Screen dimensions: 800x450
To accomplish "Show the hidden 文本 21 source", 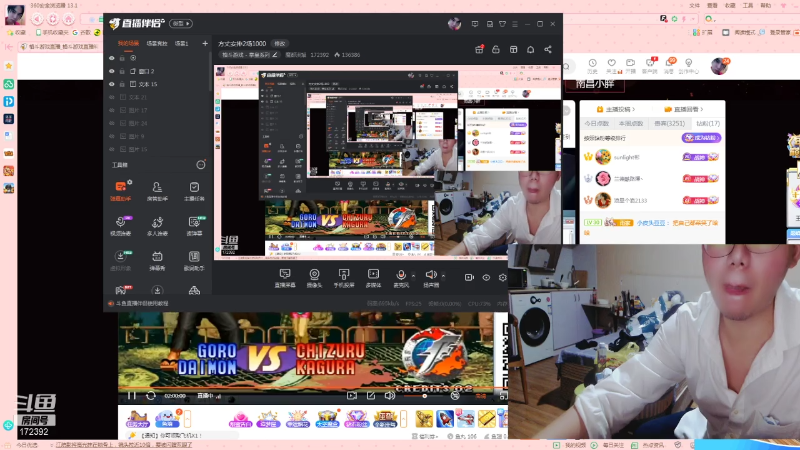I will (x=112, y=97).
